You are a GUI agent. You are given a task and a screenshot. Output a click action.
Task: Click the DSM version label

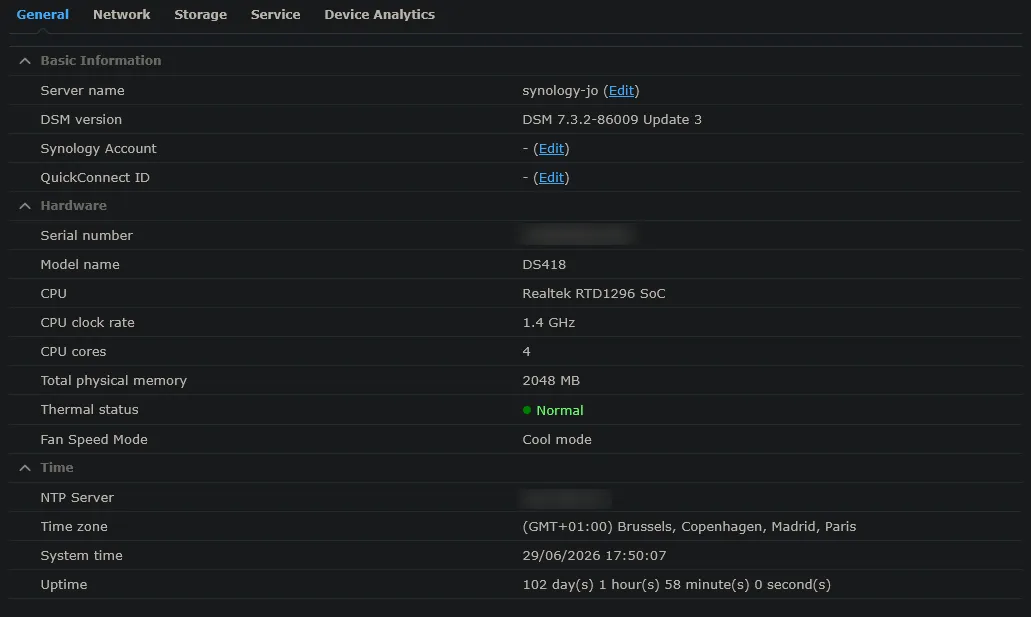pos(81,120)
